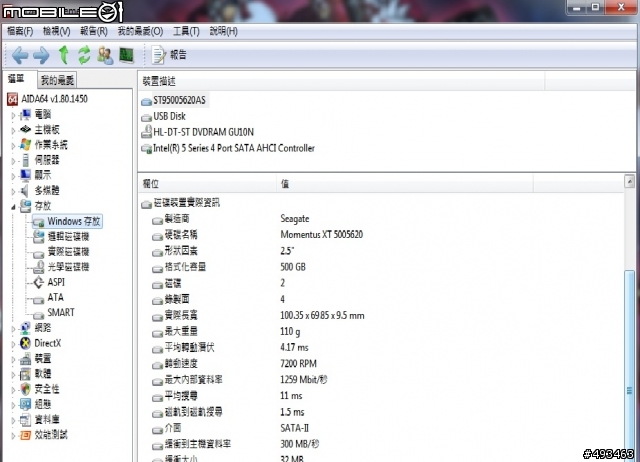Select the ASPI tree item
Screen dimensions: 640x462
coord(49,282)
